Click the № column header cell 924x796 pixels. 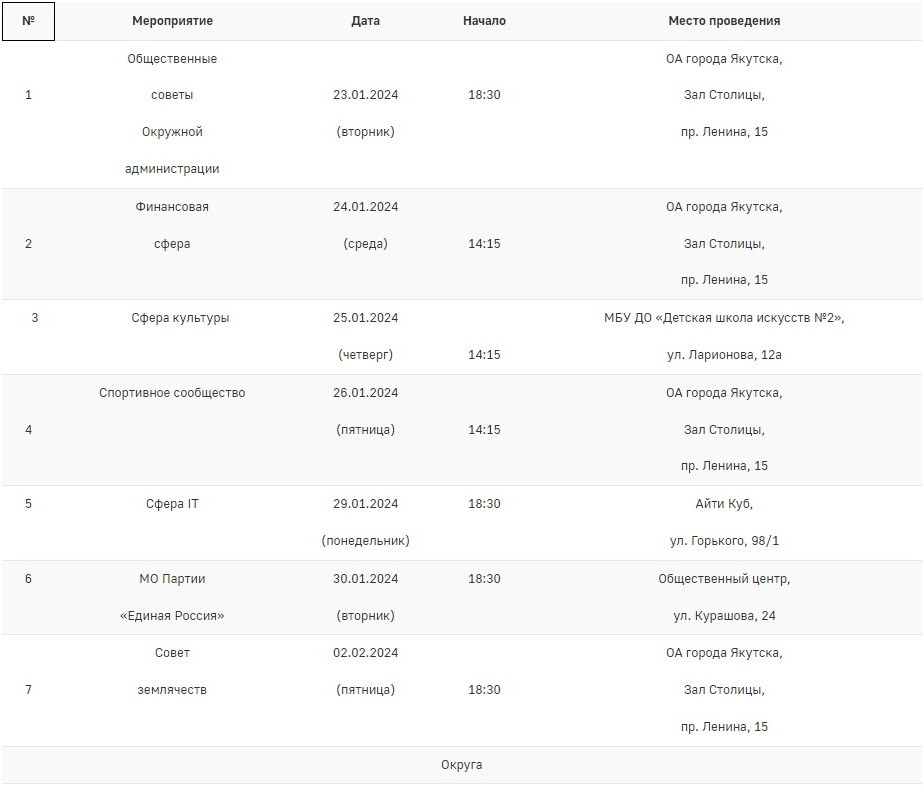tap(28, 21)
